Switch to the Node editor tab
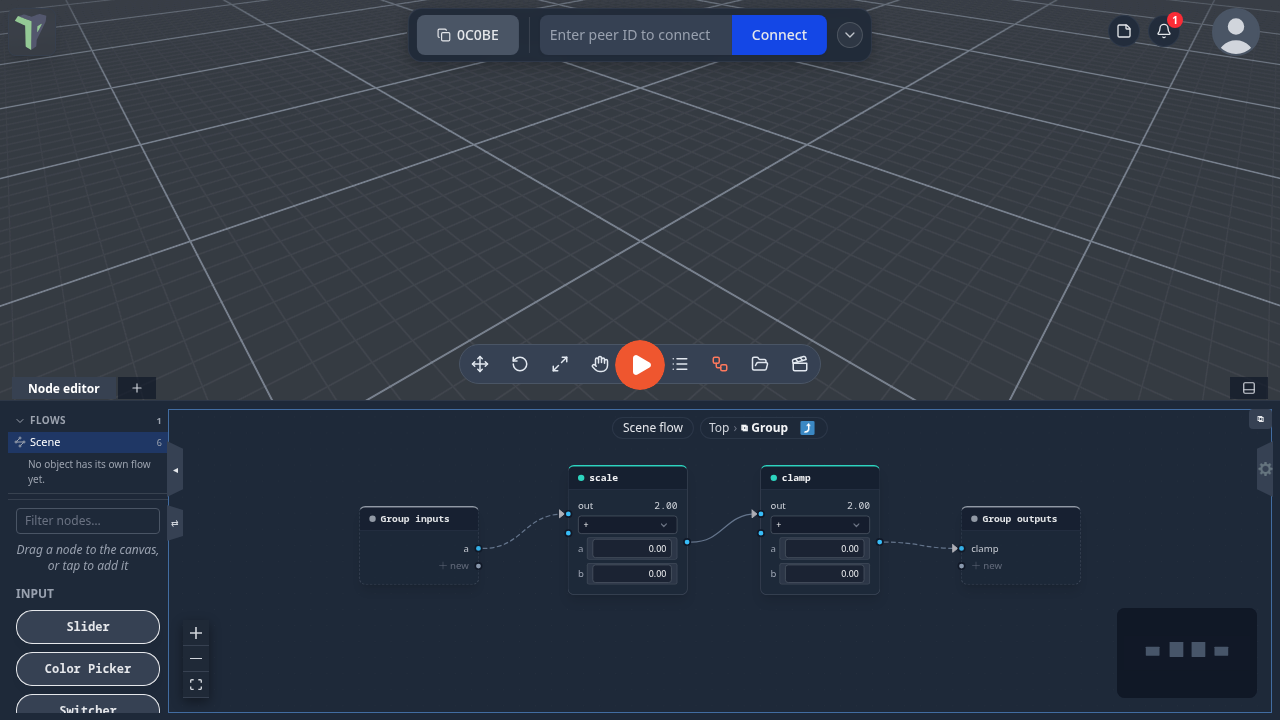 point(64,388)
